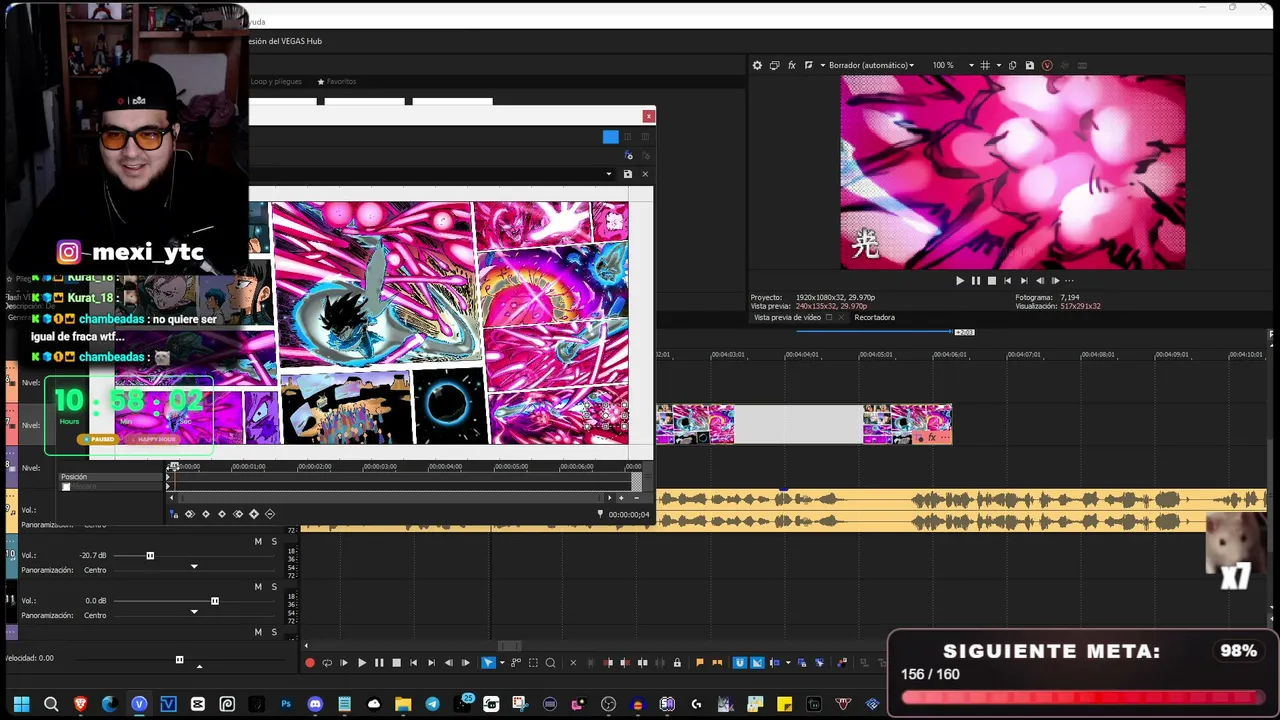Open Telegram from the Windows taskbar

tap(432, 705)
